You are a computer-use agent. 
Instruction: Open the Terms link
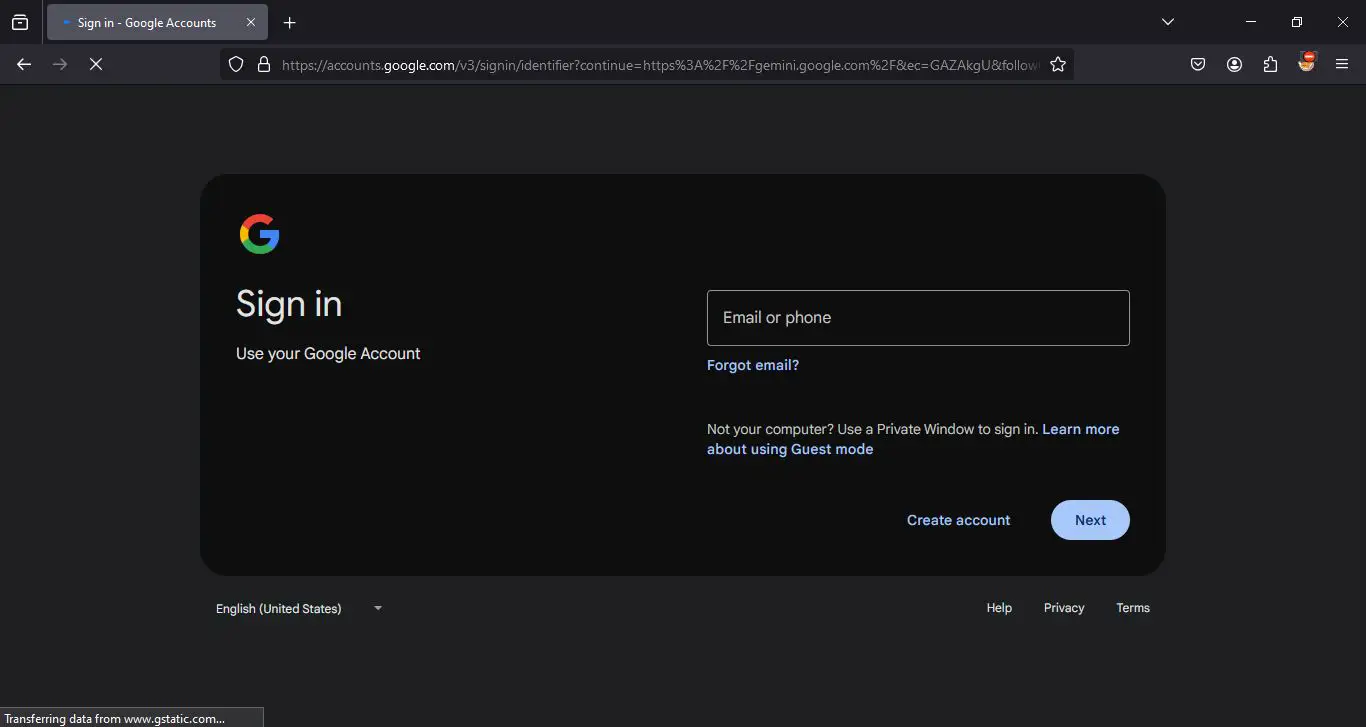point(1133,608)
